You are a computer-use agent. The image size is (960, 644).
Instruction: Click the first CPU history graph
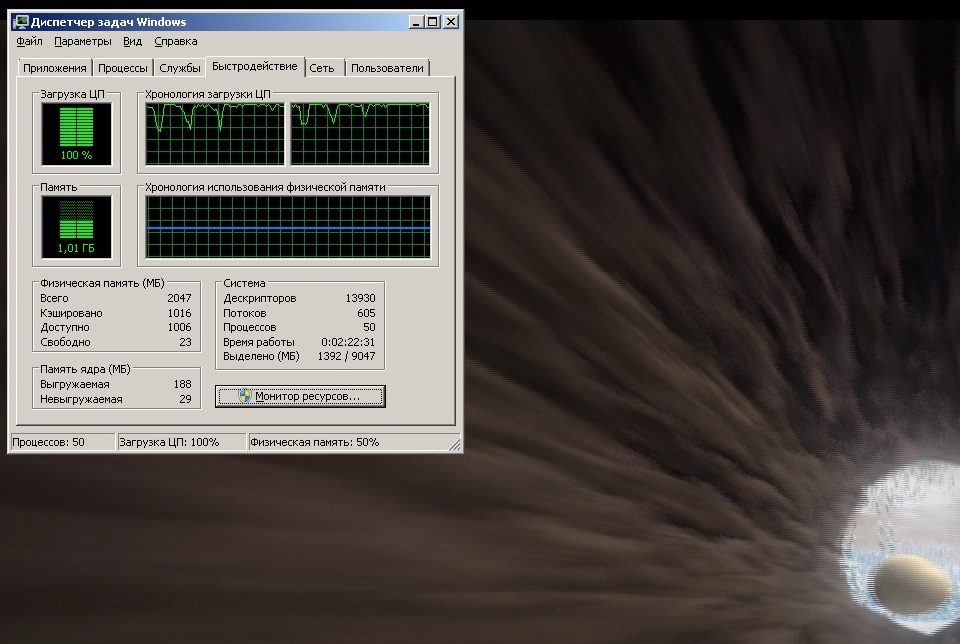(x=215, y=134)
